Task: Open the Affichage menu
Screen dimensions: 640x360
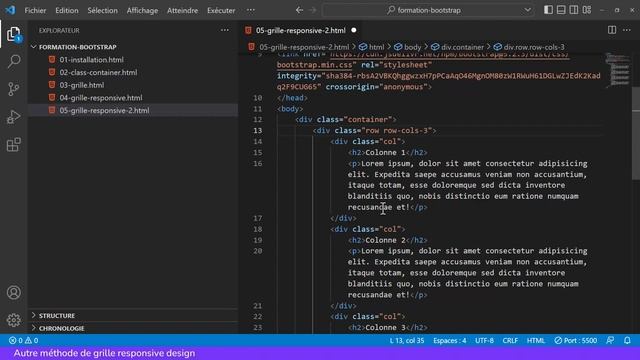Action: [142, 10]
